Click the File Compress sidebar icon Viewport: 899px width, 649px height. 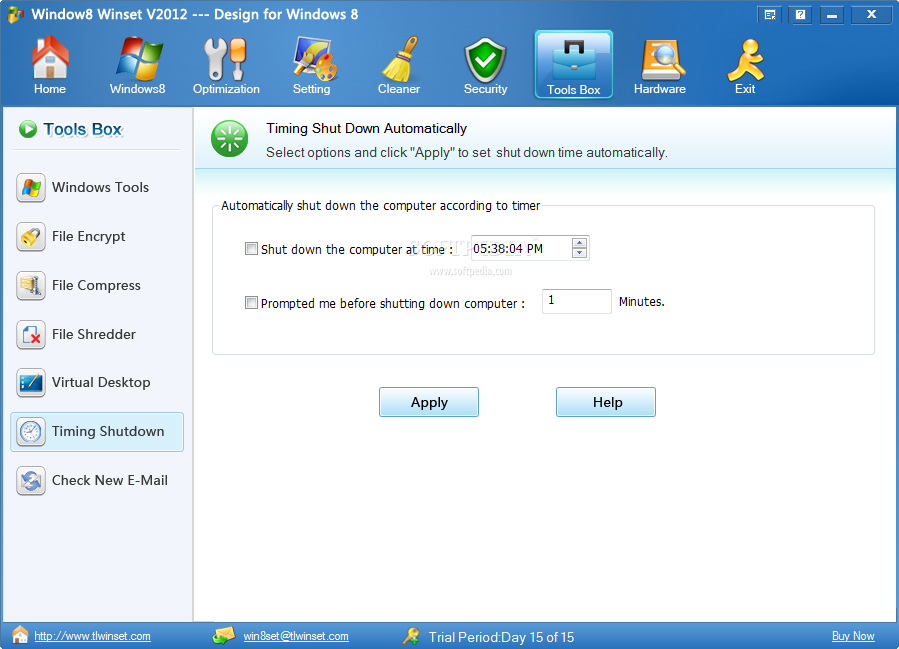[x=31, y=286]
